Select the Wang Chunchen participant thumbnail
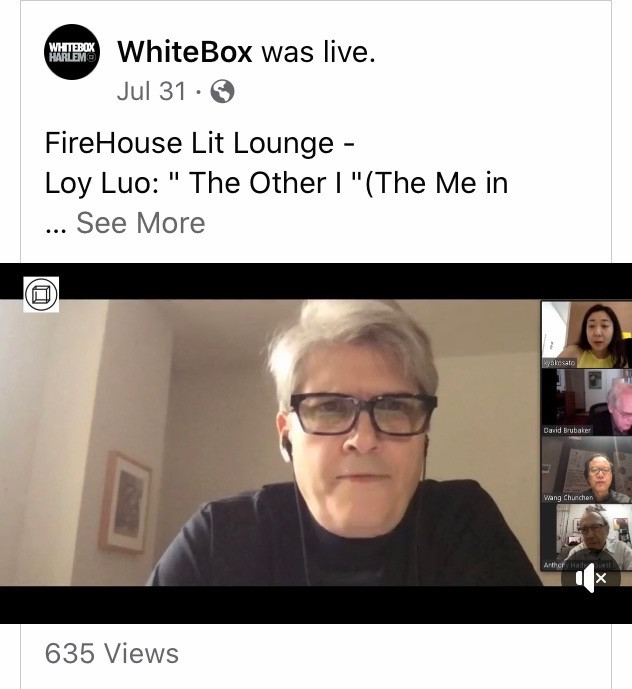 [586, 470]
